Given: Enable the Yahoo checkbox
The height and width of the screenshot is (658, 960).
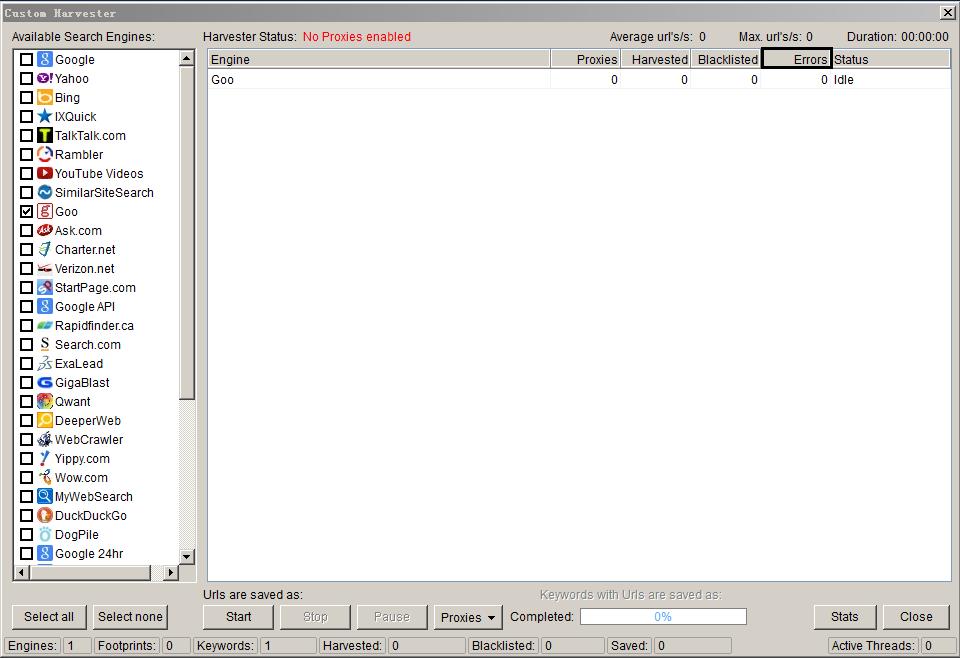Looking at the screenshot, I should pos(26,78).
